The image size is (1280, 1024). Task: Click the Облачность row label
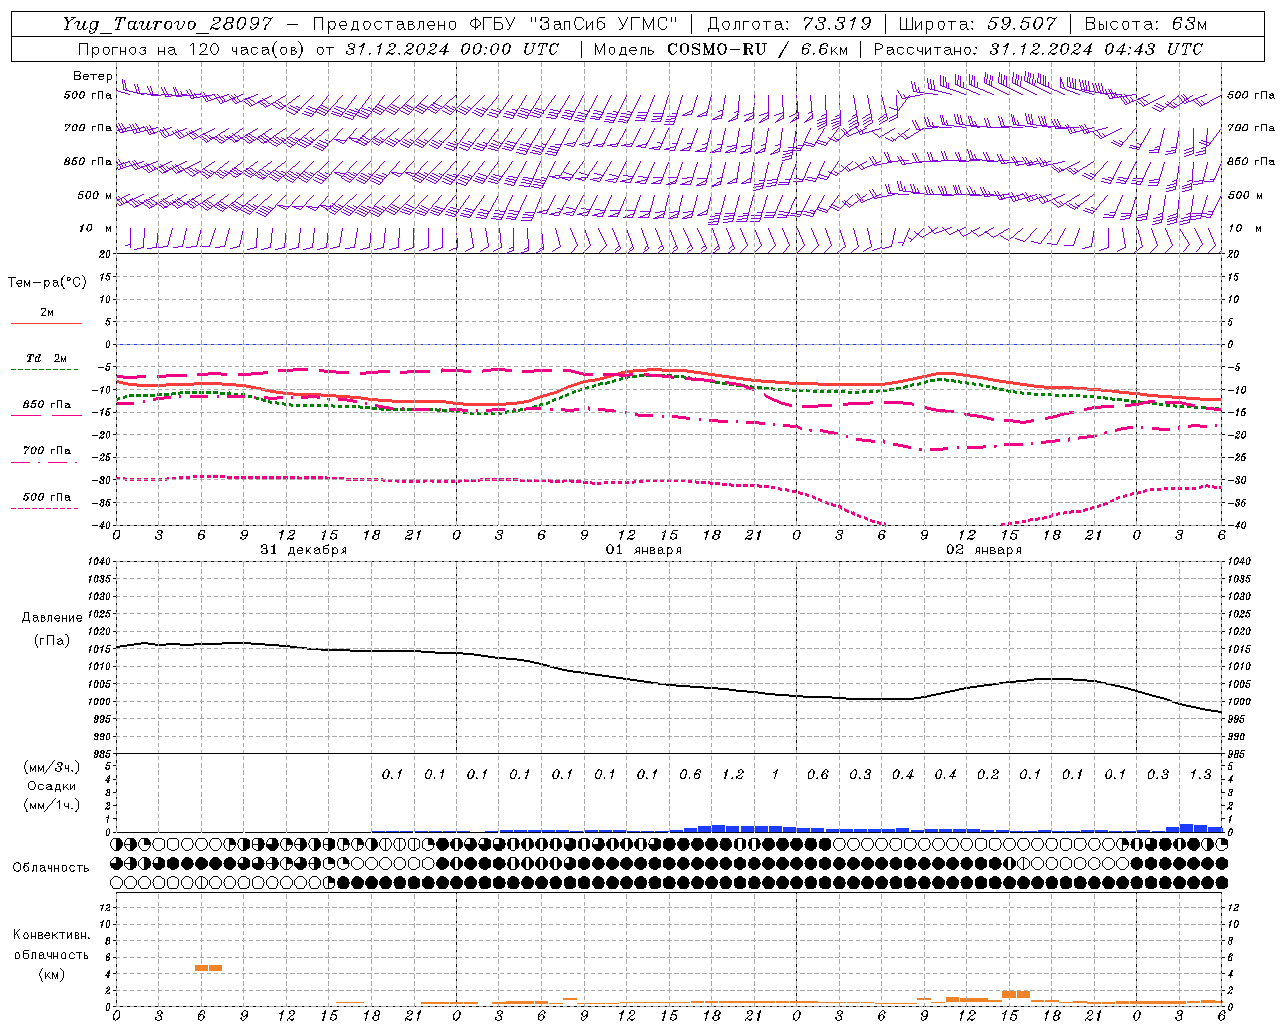51,867
